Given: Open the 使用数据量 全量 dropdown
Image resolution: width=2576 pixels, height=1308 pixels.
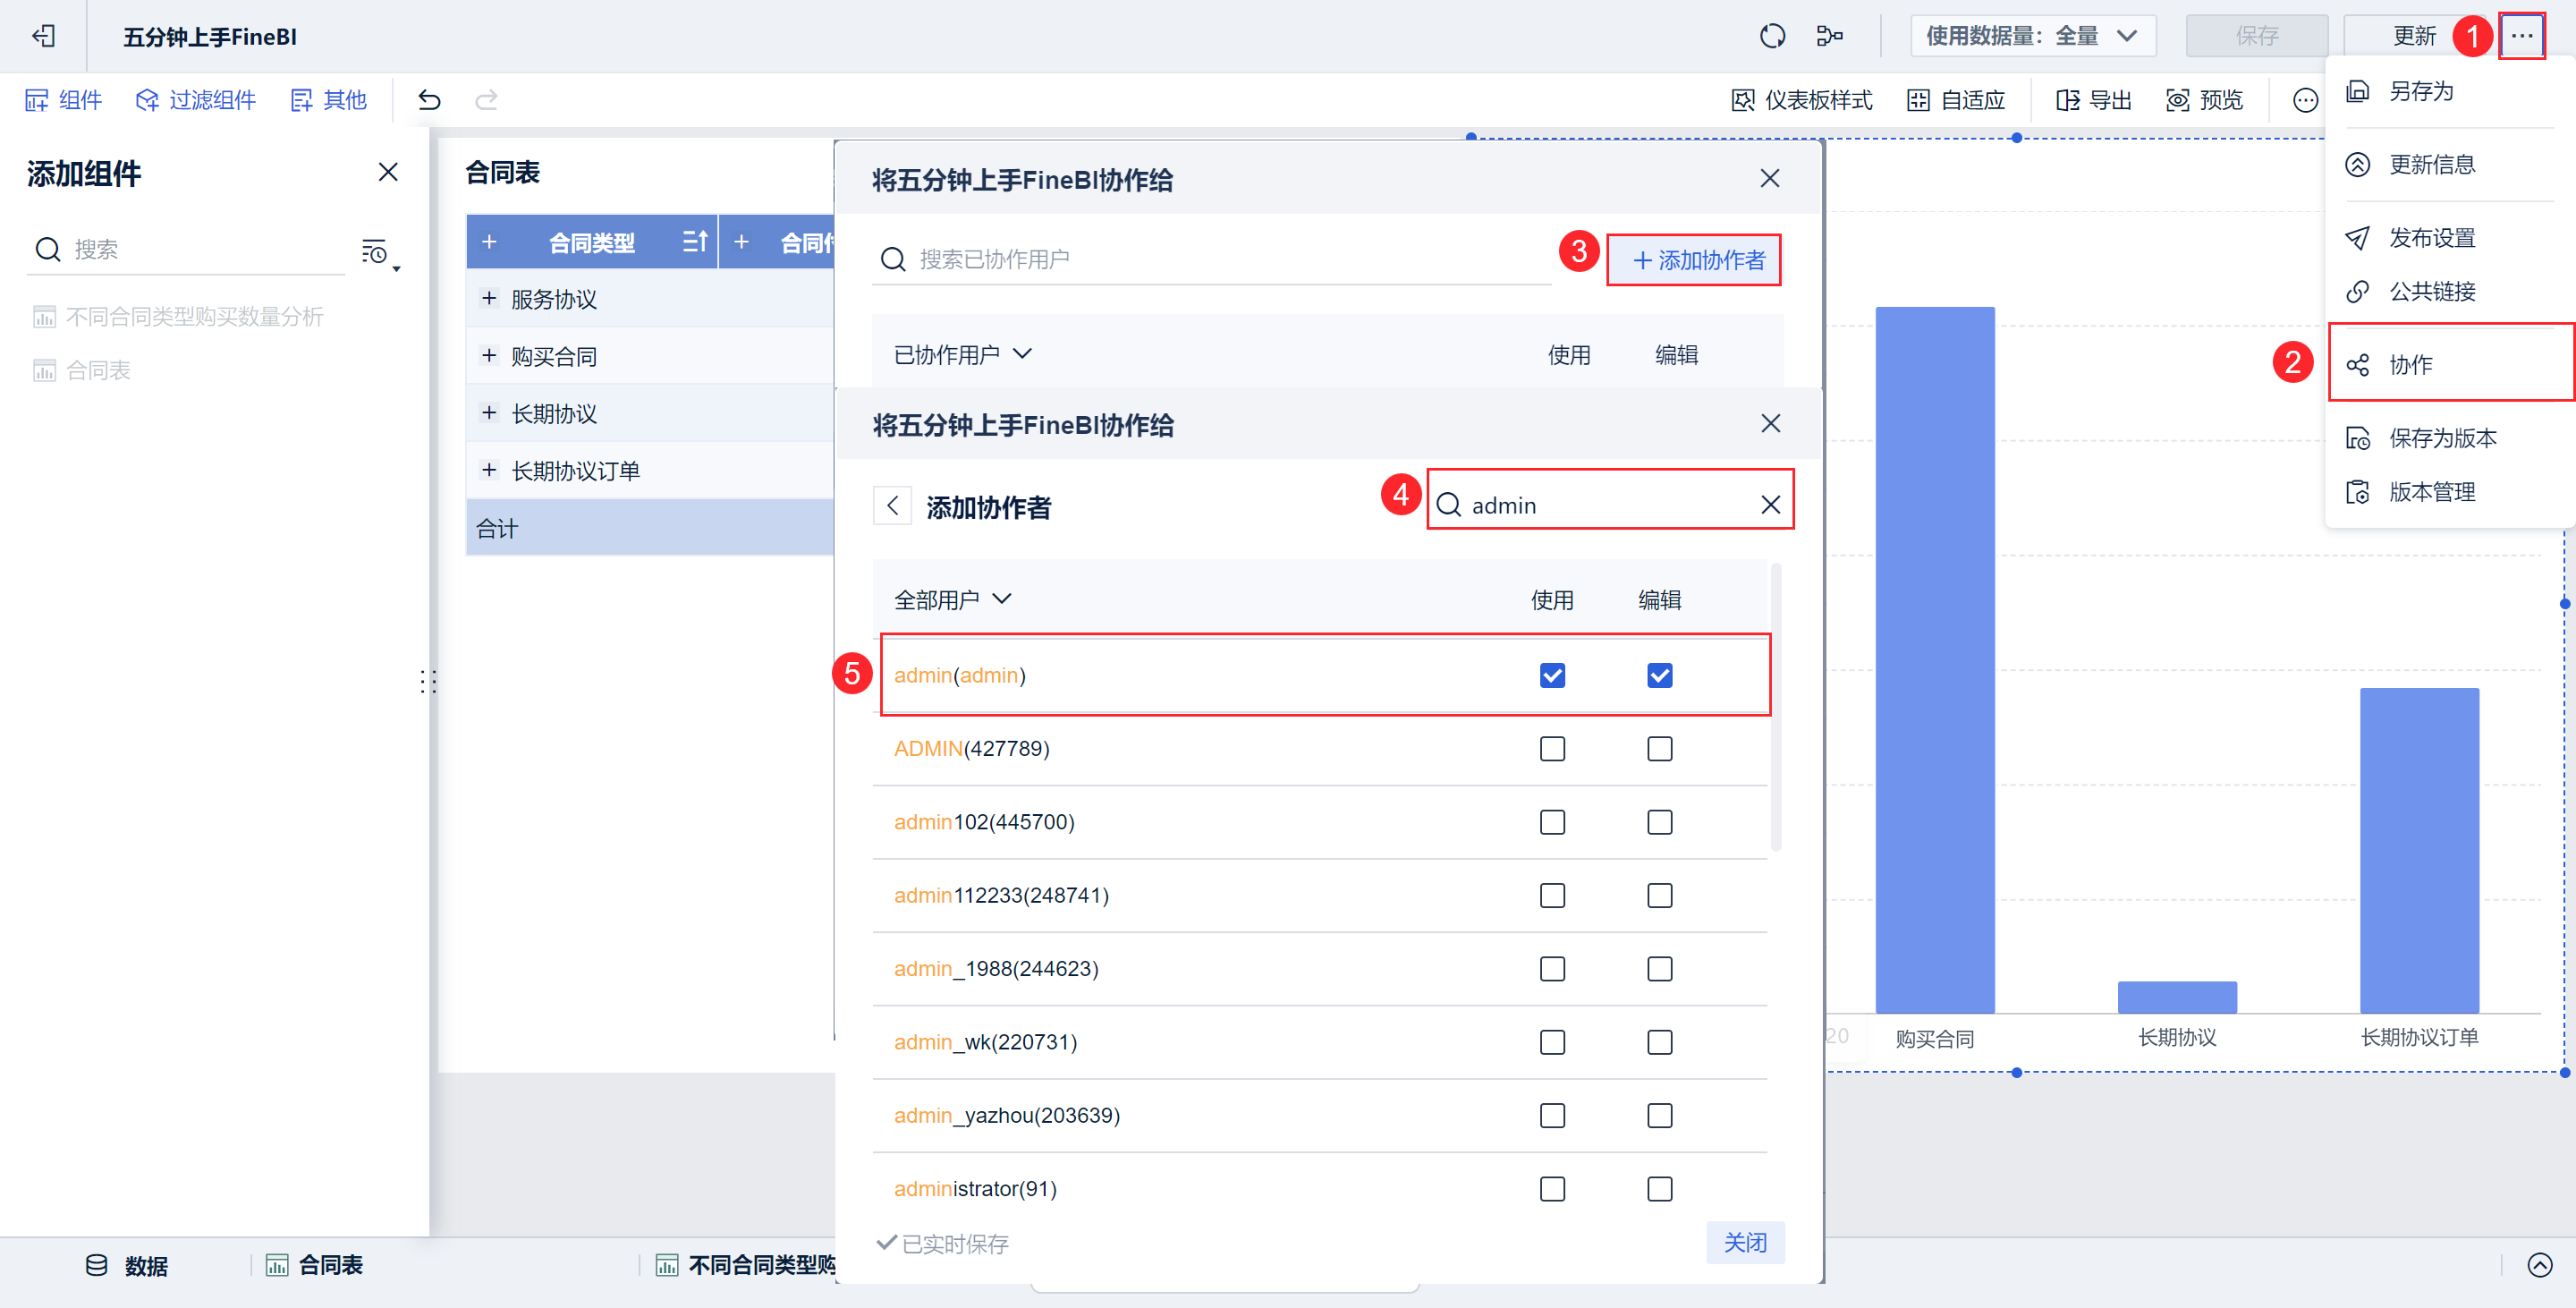Looking at the screenshot, I should click(x=2032, y=36).
